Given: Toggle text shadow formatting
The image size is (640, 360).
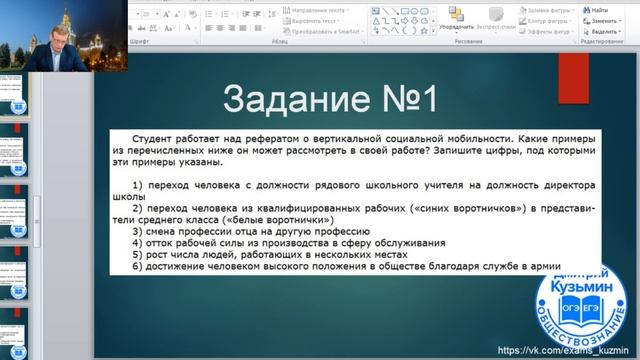Looking at the screenshot, I should 131,28.
